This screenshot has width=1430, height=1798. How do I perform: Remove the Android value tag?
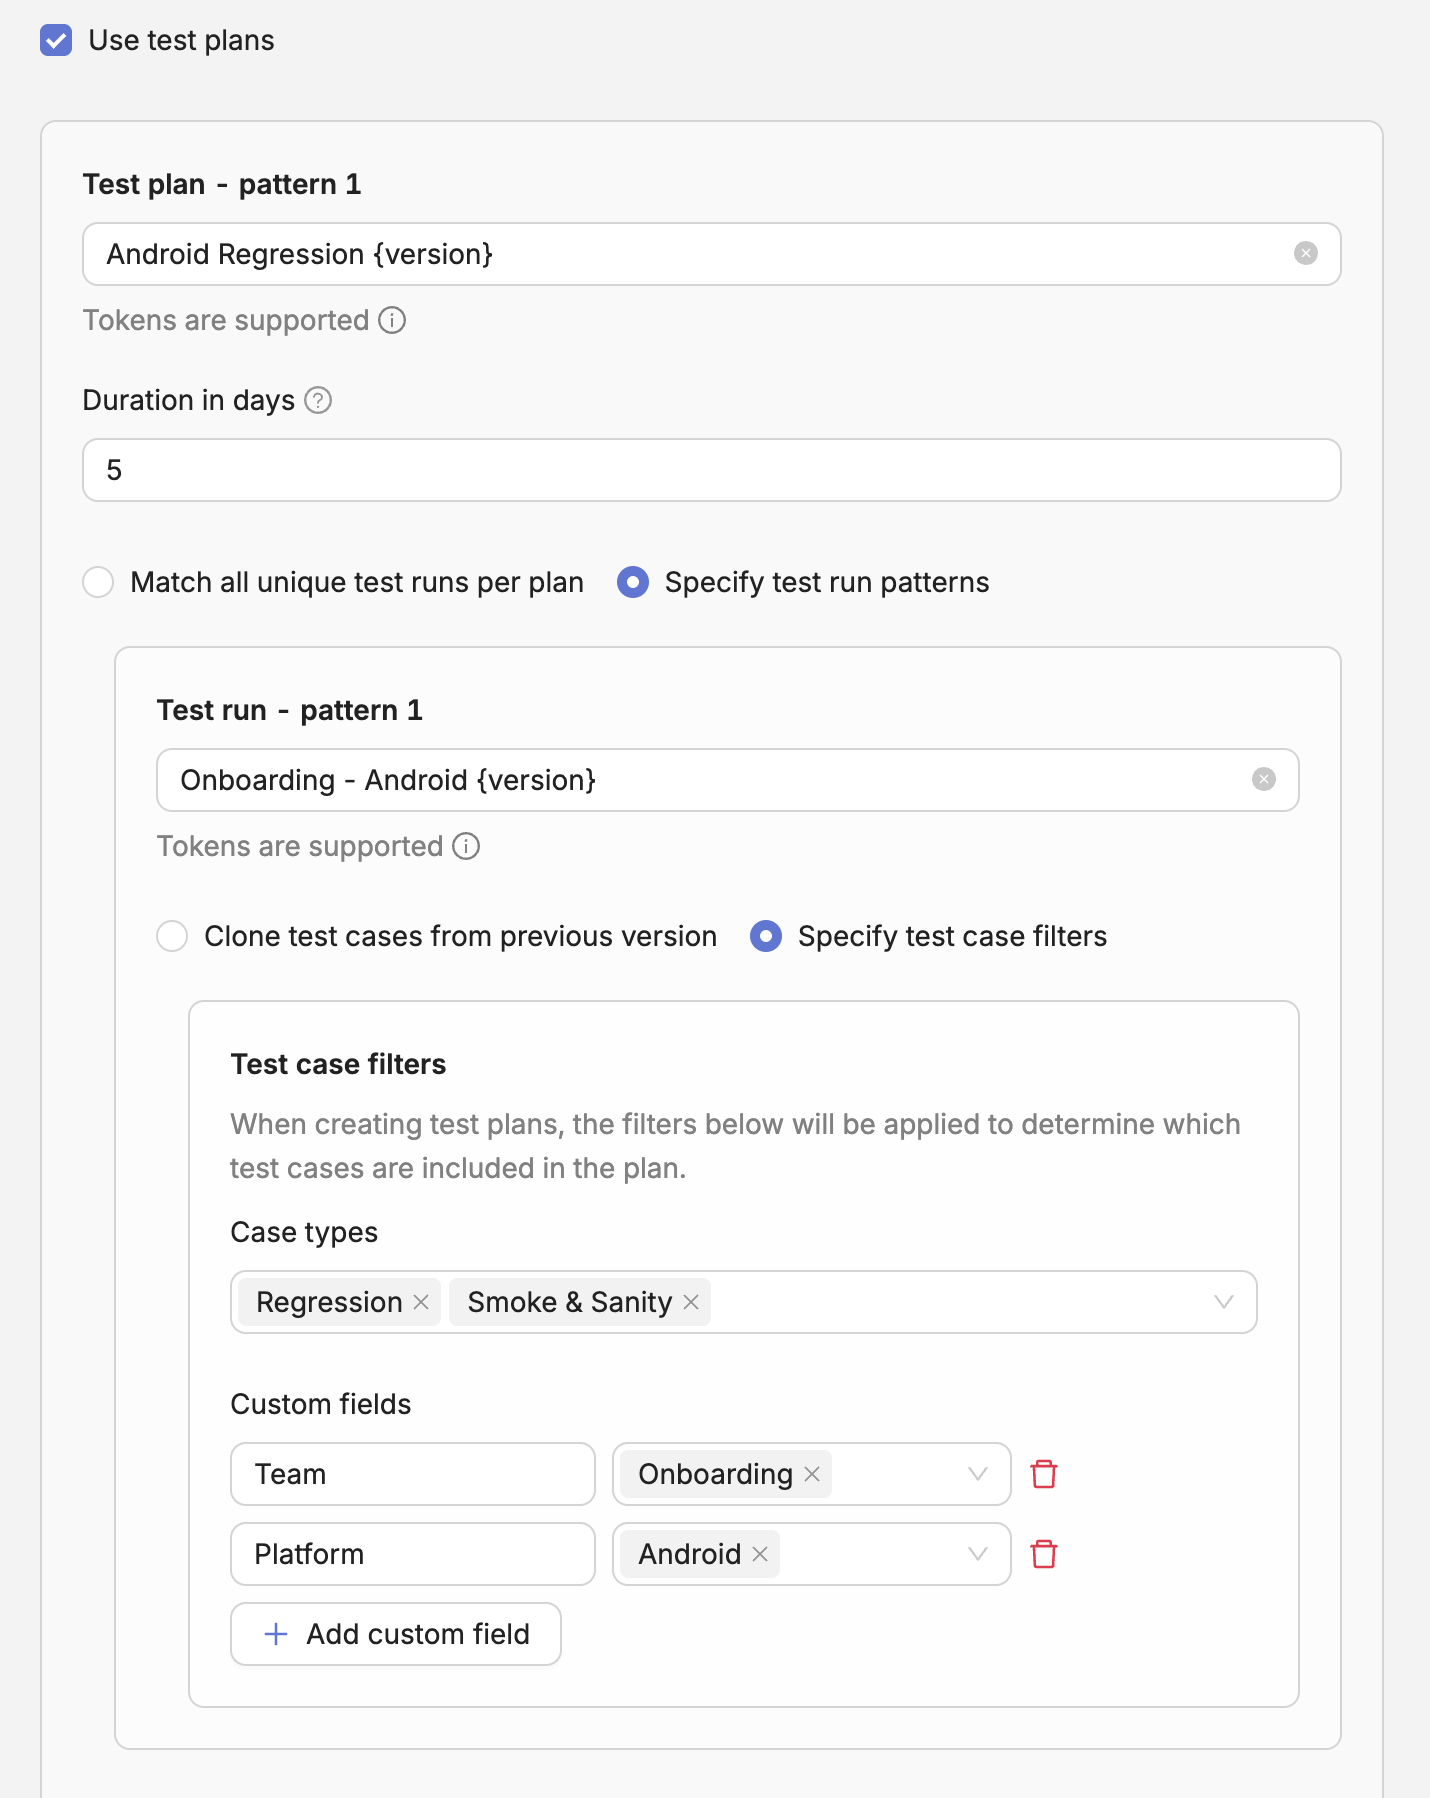coord(760,1554)
